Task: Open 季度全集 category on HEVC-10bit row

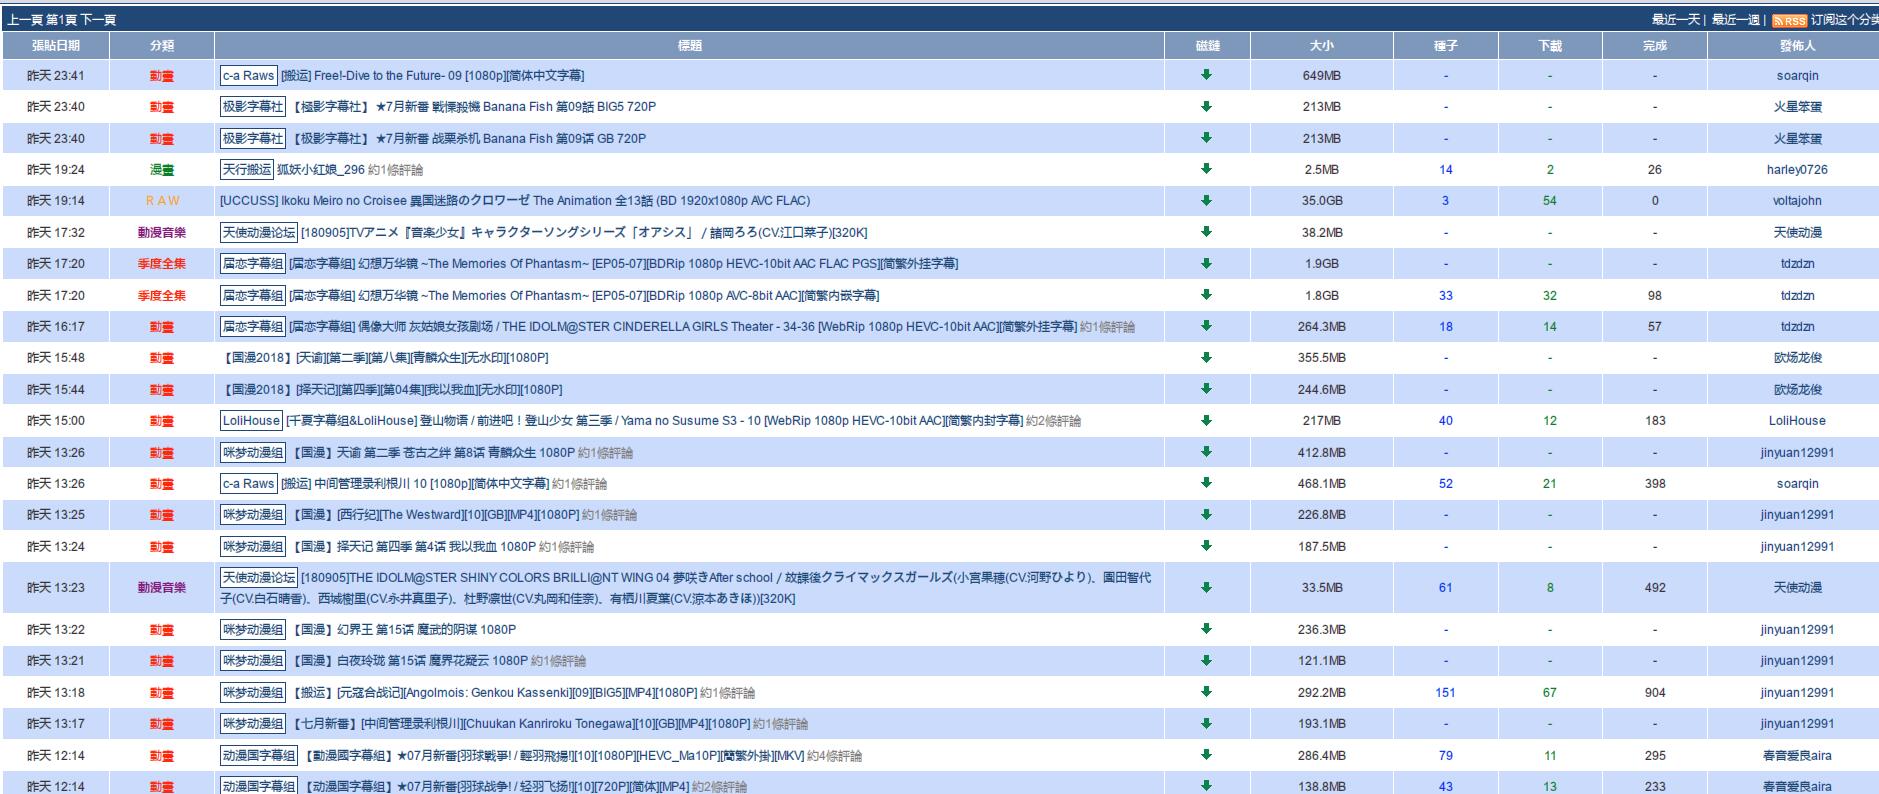Action: pyautogui.click(x=162, y=263)
